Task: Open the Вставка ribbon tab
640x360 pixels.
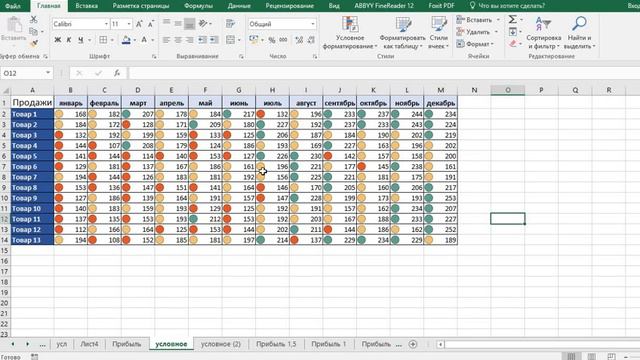Action: click(x=87, y=6)
